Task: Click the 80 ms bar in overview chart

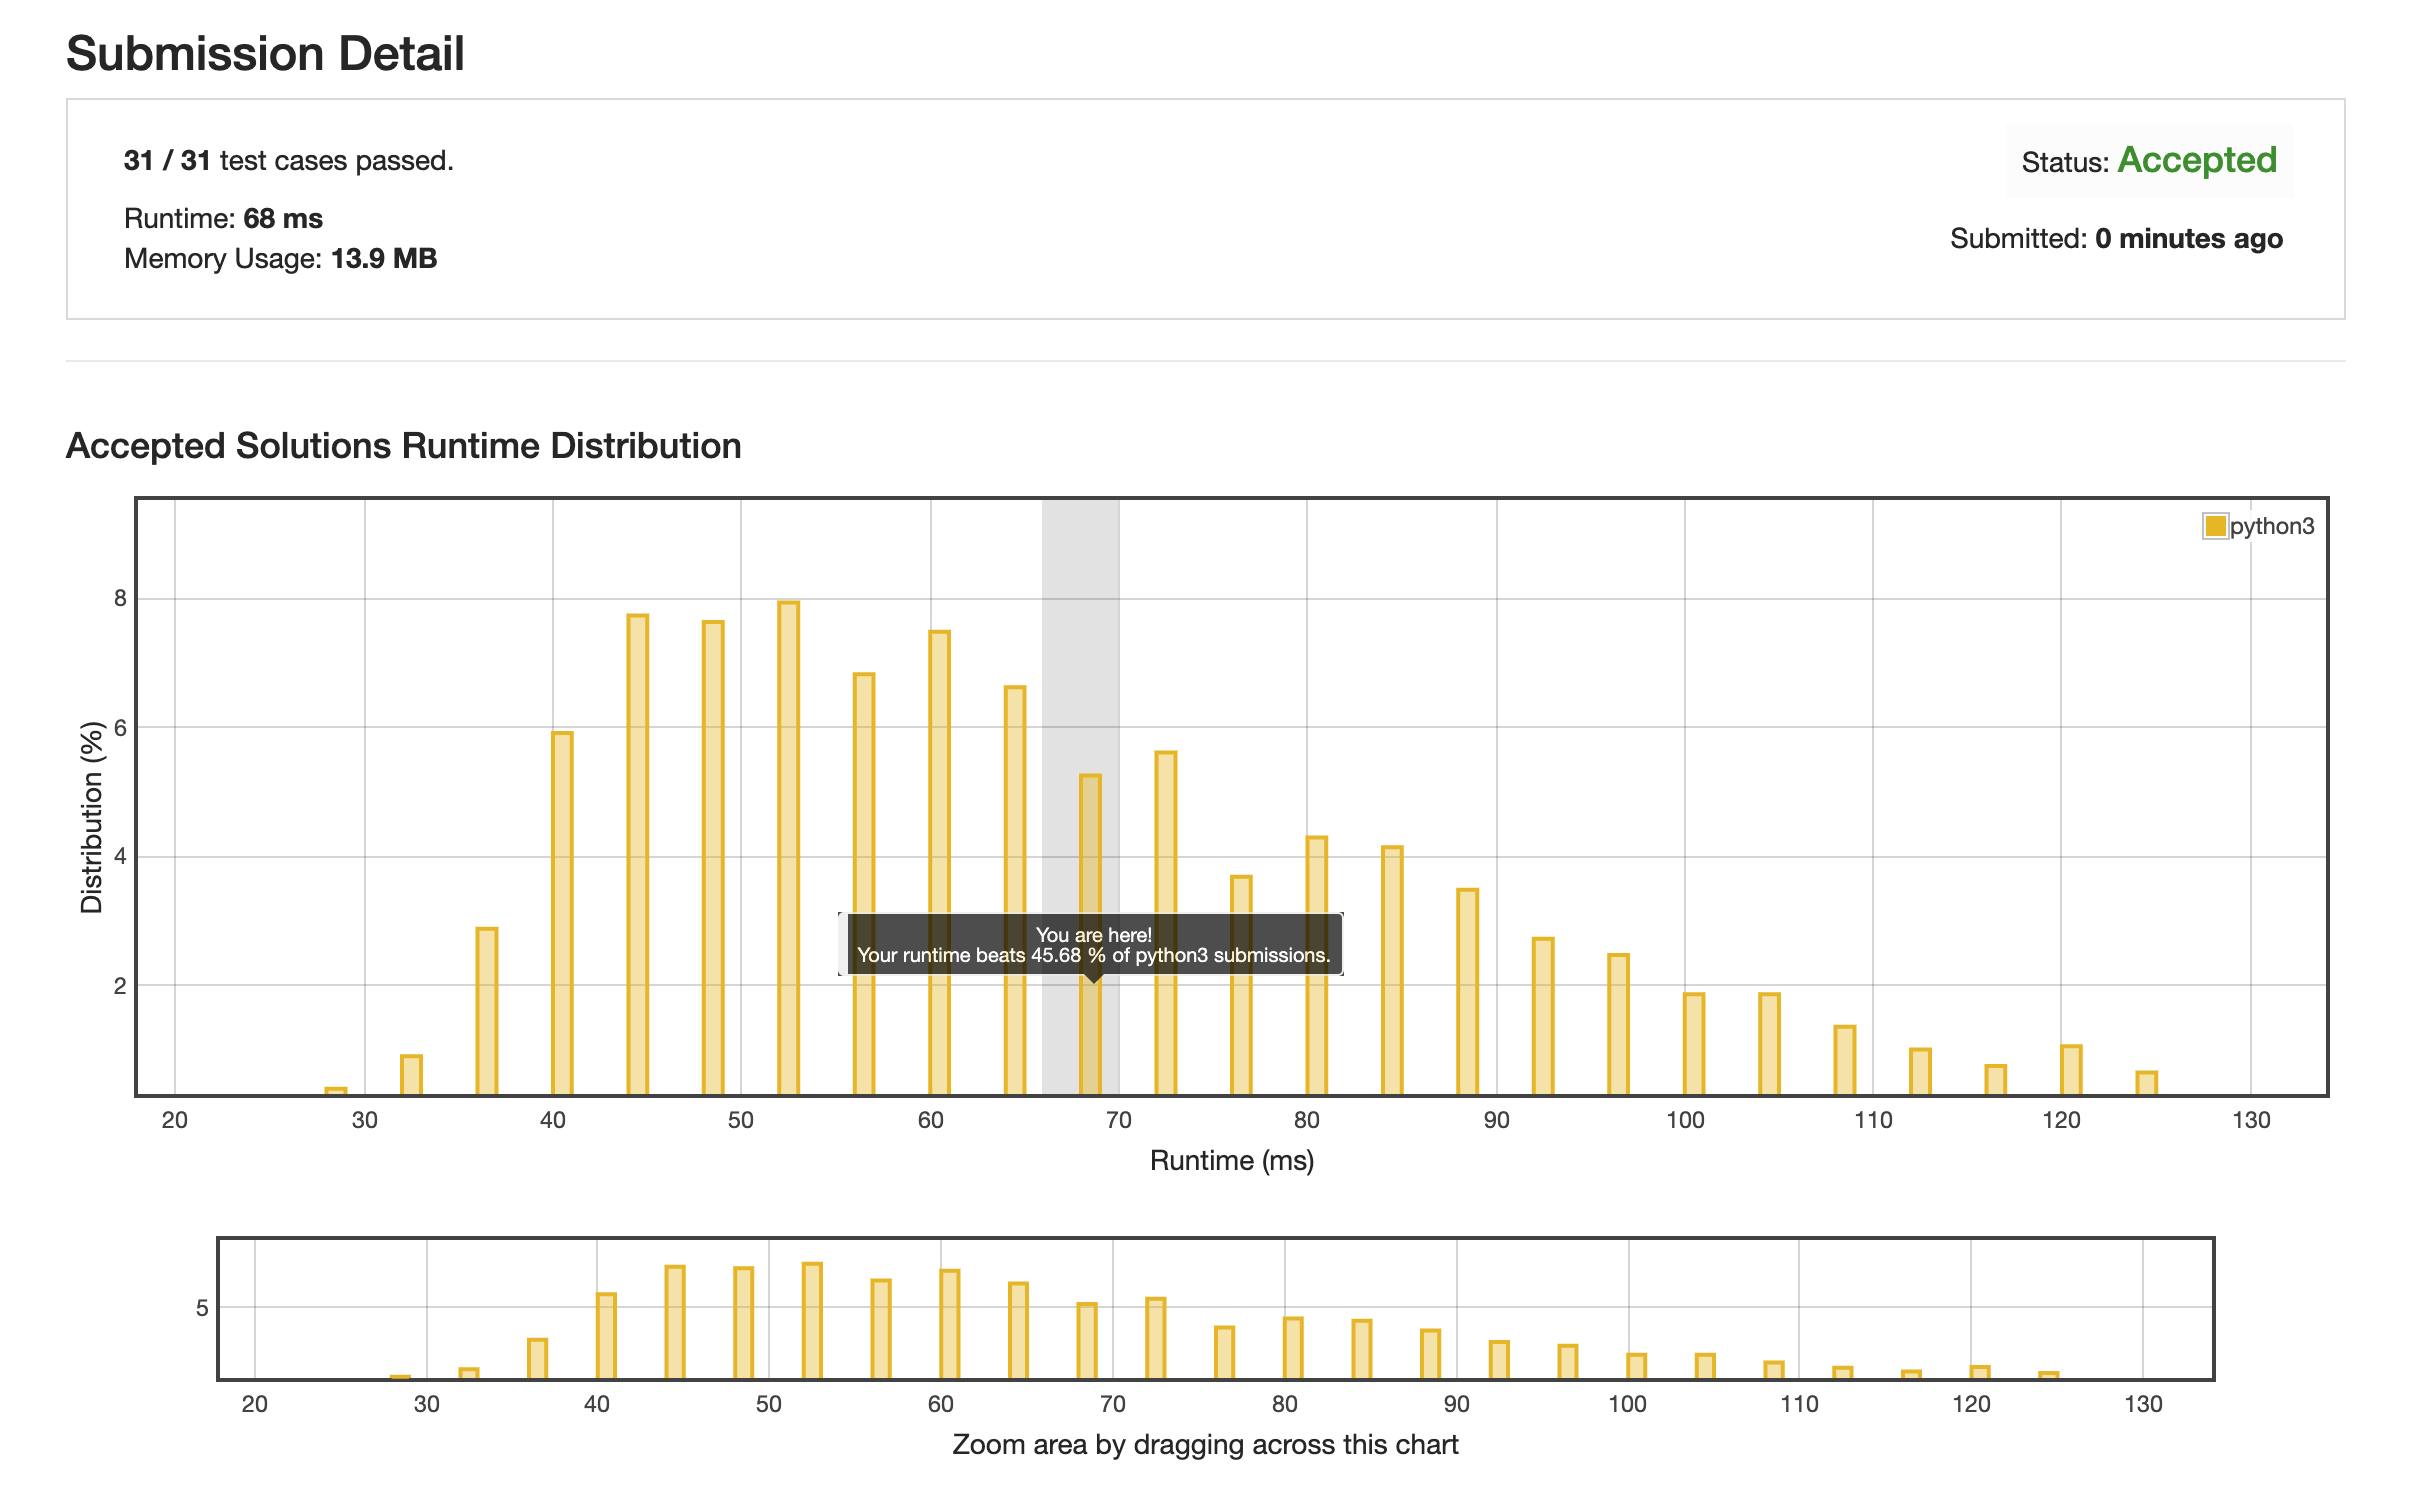Action: pos(1293,1347)
